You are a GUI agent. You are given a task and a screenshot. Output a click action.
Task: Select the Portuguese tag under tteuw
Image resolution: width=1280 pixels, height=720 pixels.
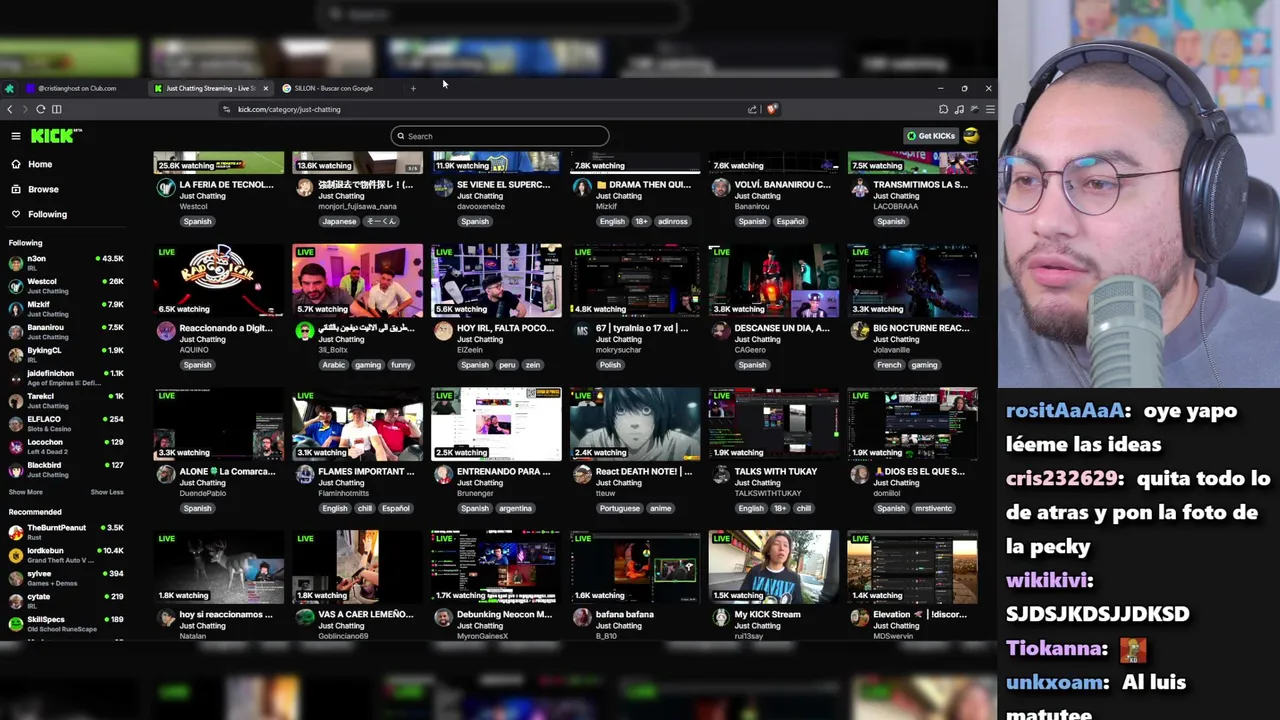pos(620,508)
